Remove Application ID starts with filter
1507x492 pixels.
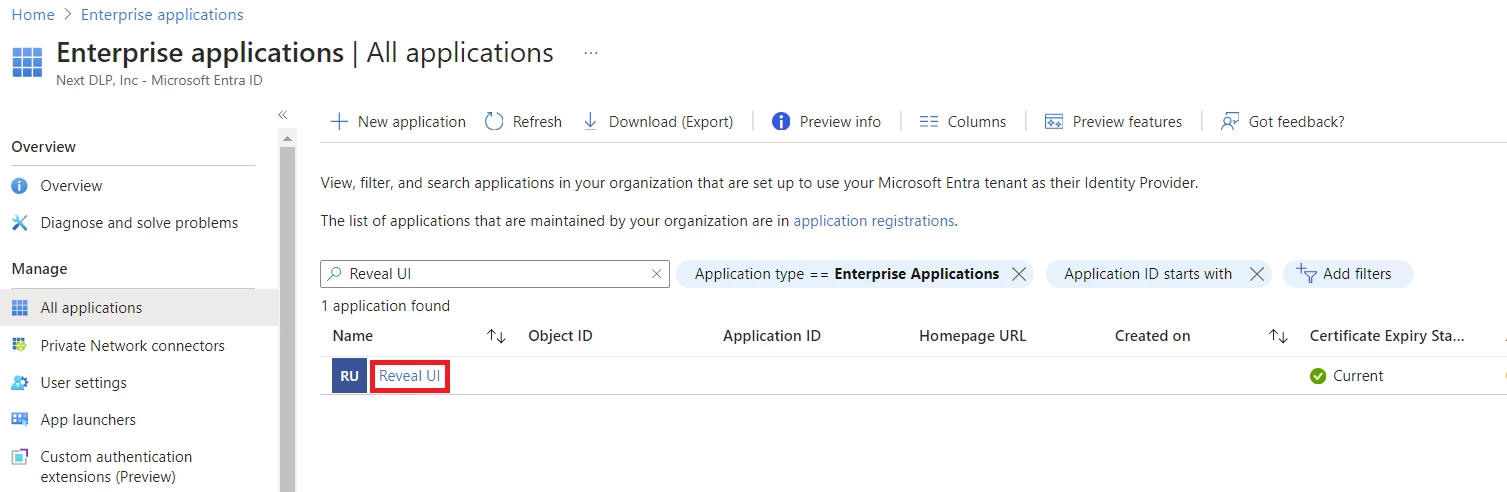click(x=1257, y=274)
